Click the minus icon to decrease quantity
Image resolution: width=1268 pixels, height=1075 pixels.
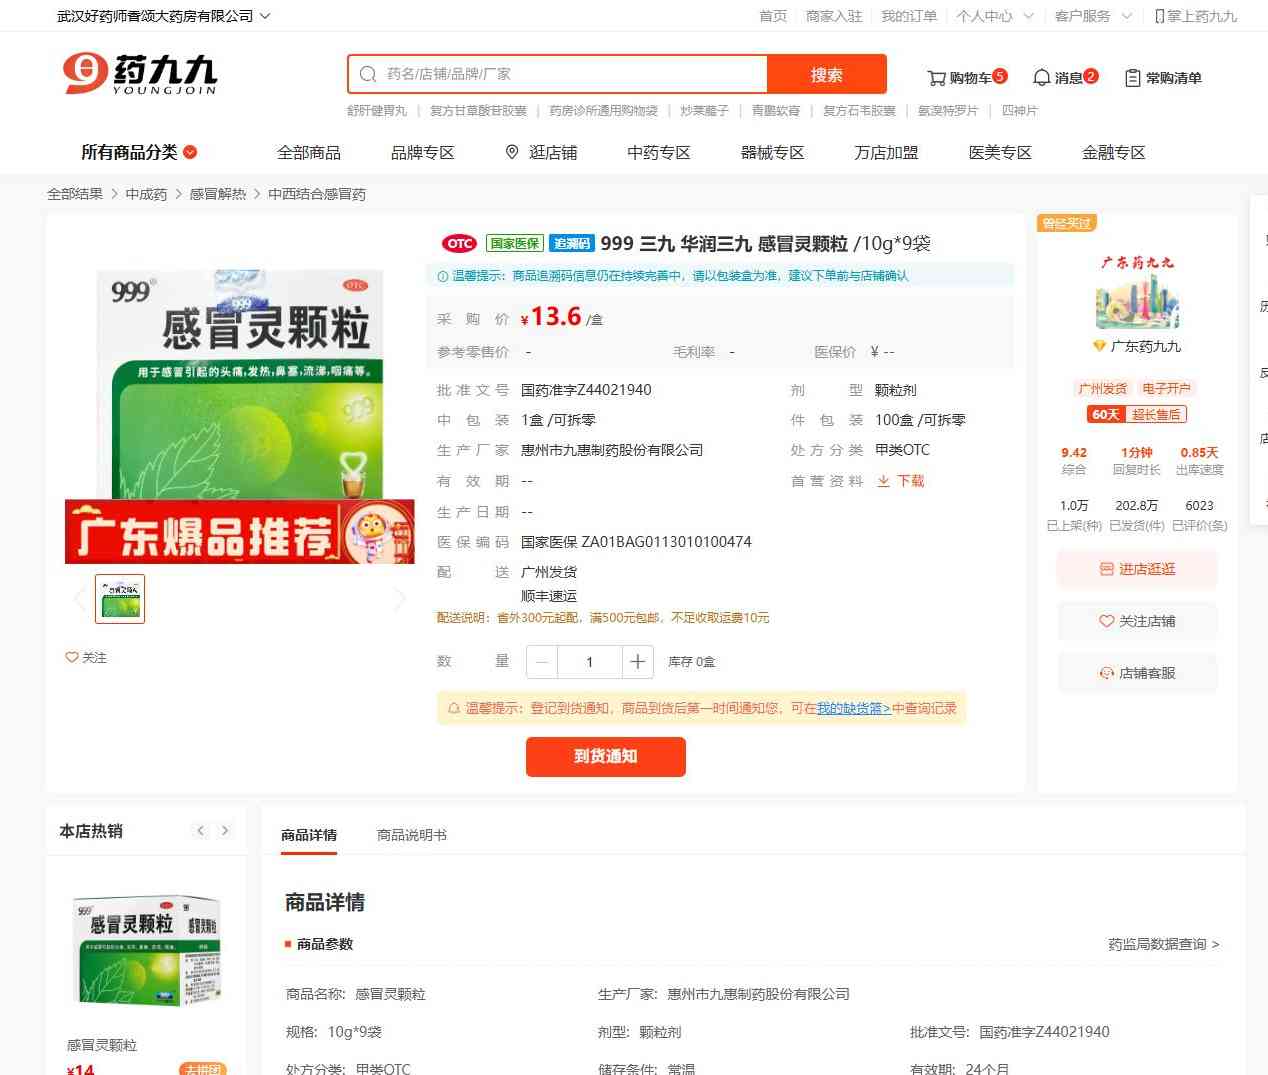click(542, 662)
